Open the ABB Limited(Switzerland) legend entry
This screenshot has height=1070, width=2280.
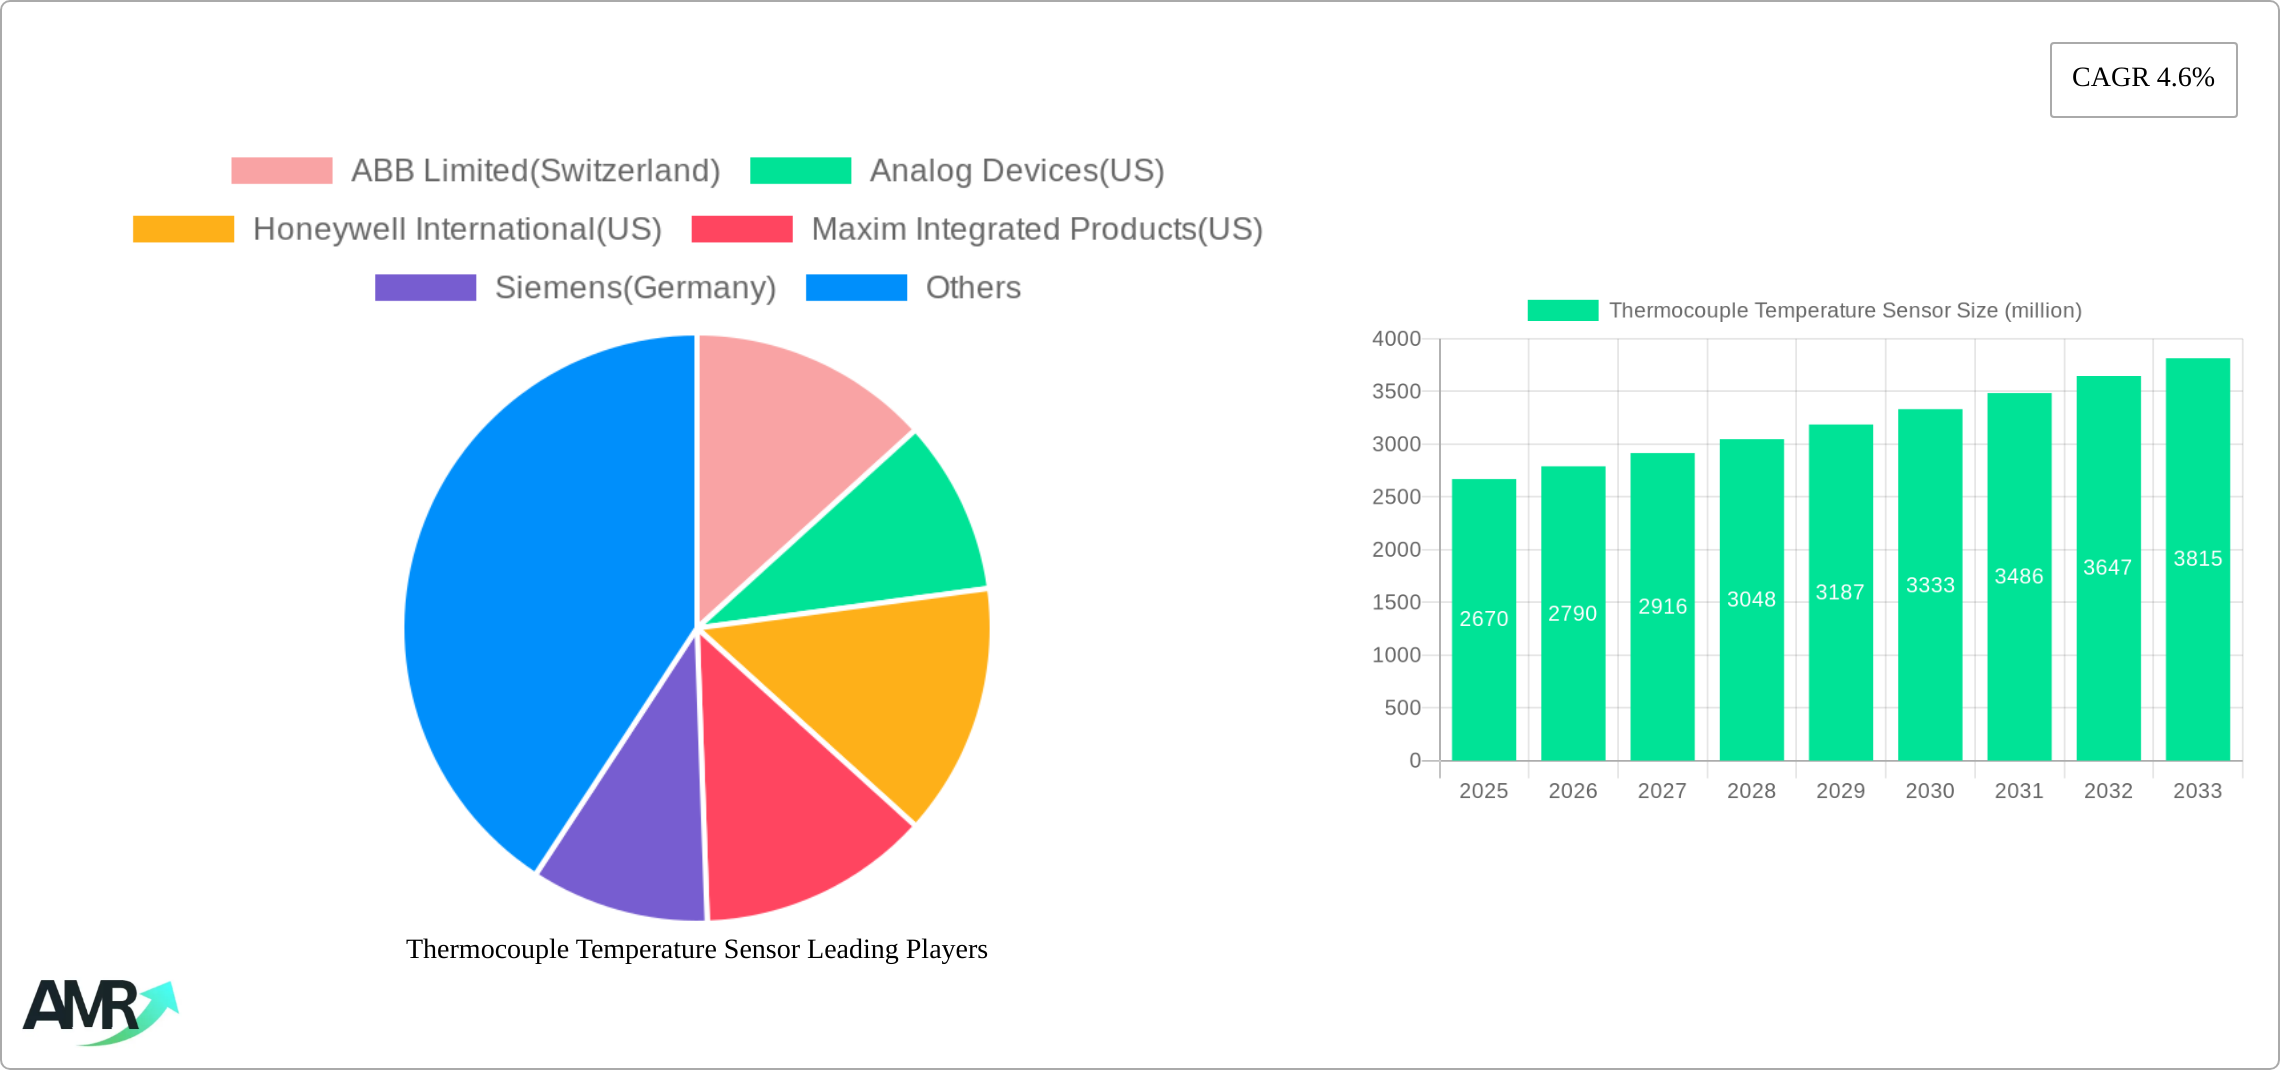tap(536, 170)
